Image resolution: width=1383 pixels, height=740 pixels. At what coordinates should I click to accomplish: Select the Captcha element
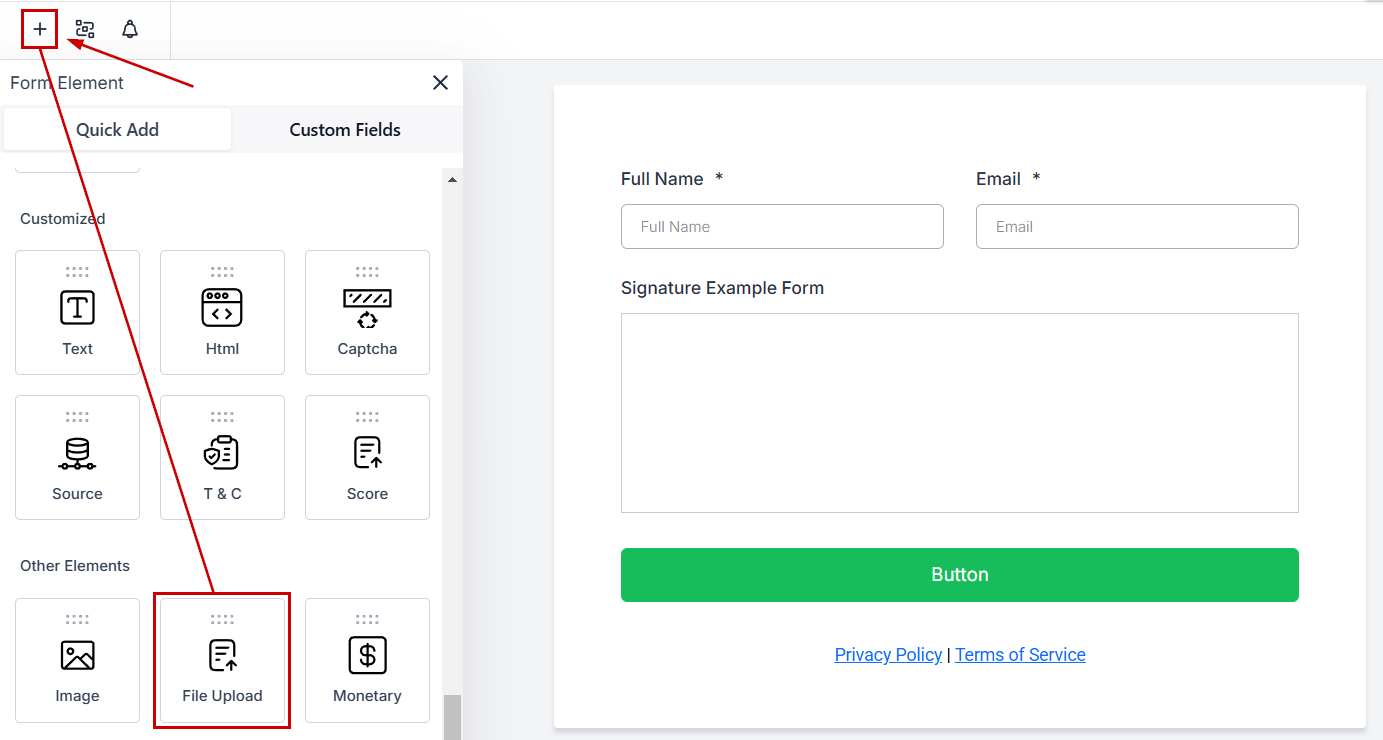click(x=367, y=313)
